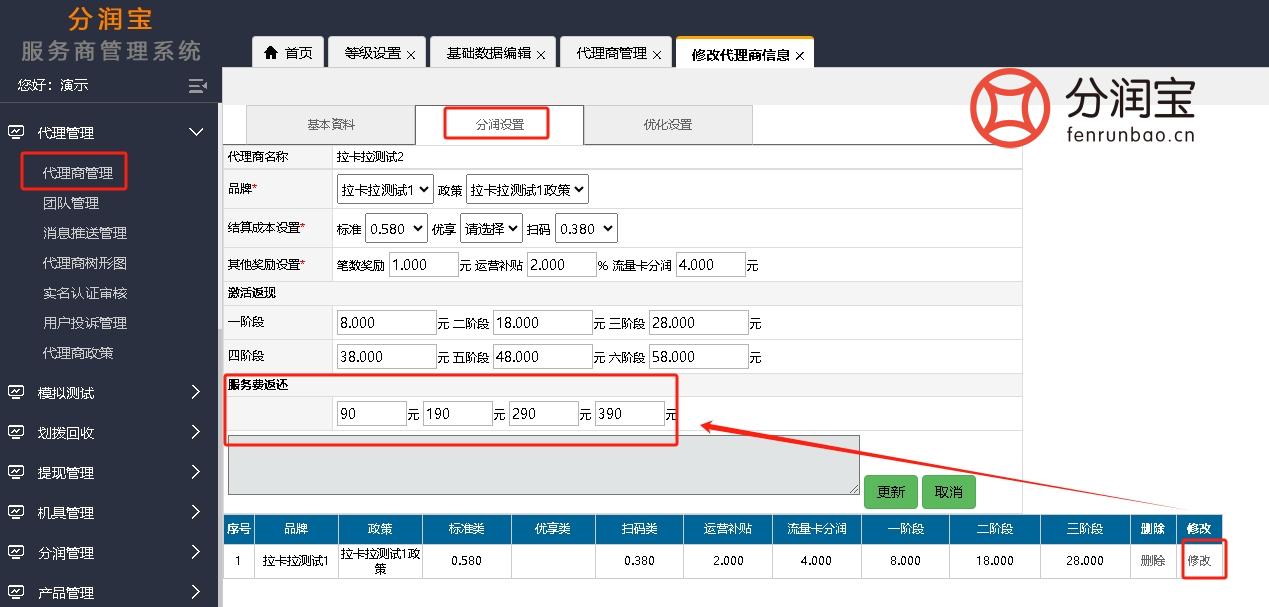Click the 模拟测试 monitor icon in sidebar
The image size is (1269, 607).
click(x=16, y=393)
